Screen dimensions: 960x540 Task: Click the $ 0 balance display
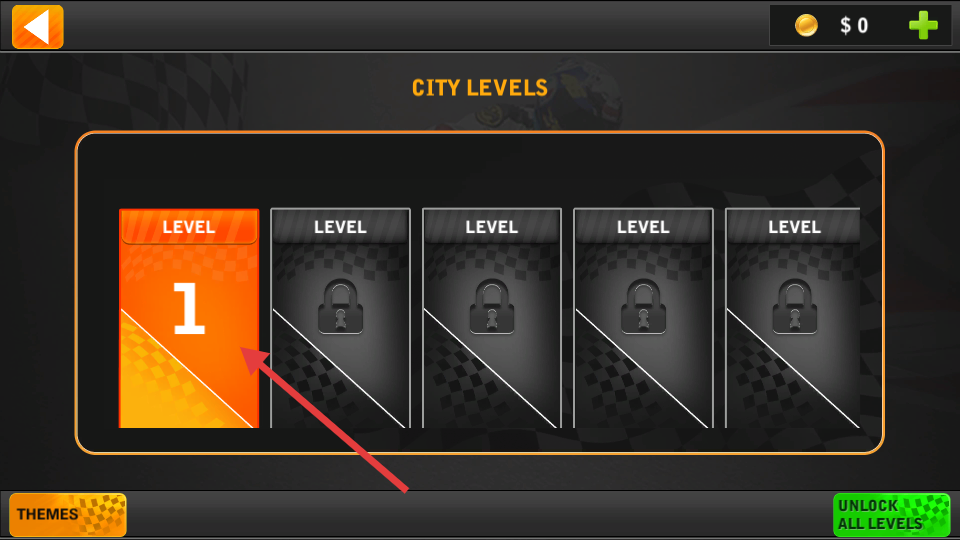click(x=854, y=26)
